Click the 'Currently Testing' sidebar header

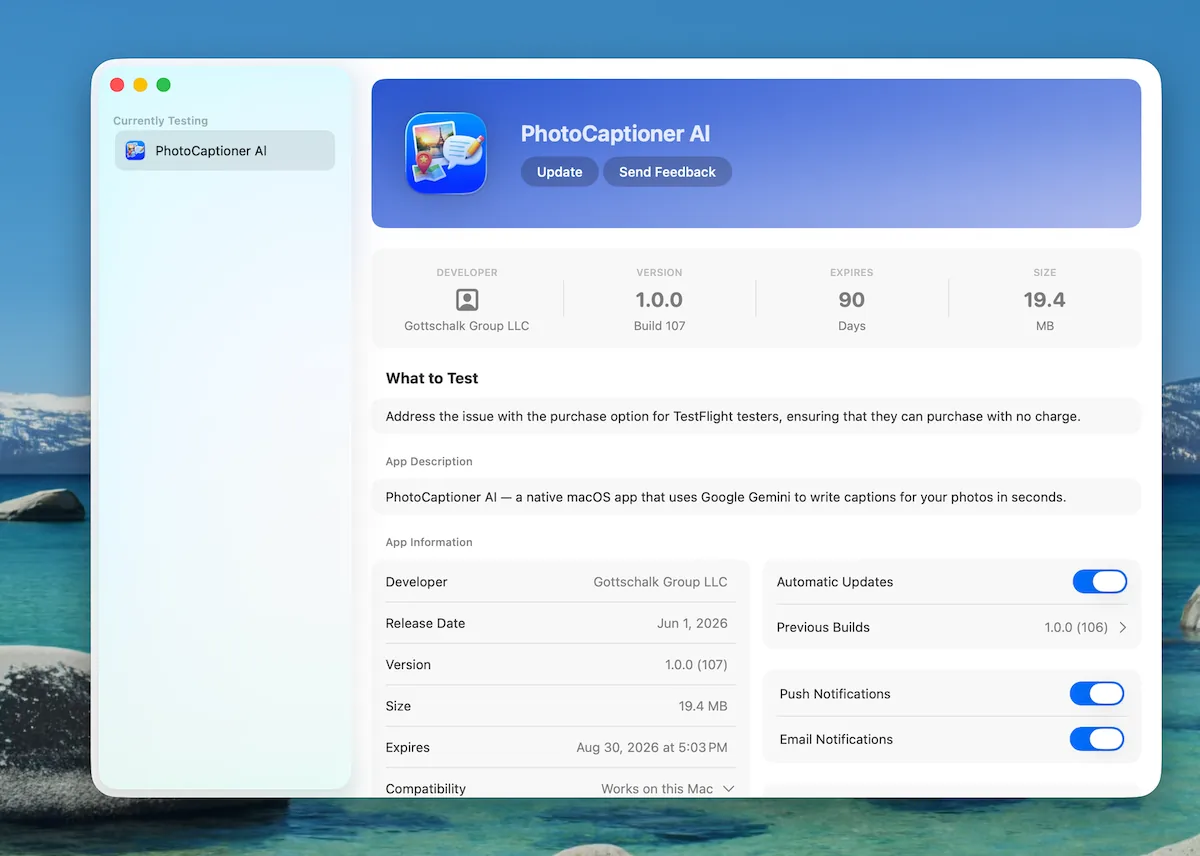point(161,121)
